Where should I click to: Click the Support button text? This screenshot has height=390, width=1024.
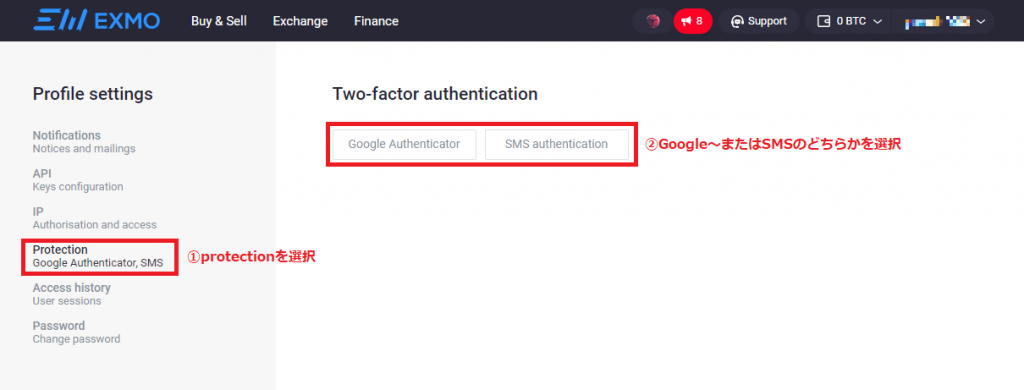[767, 22]
